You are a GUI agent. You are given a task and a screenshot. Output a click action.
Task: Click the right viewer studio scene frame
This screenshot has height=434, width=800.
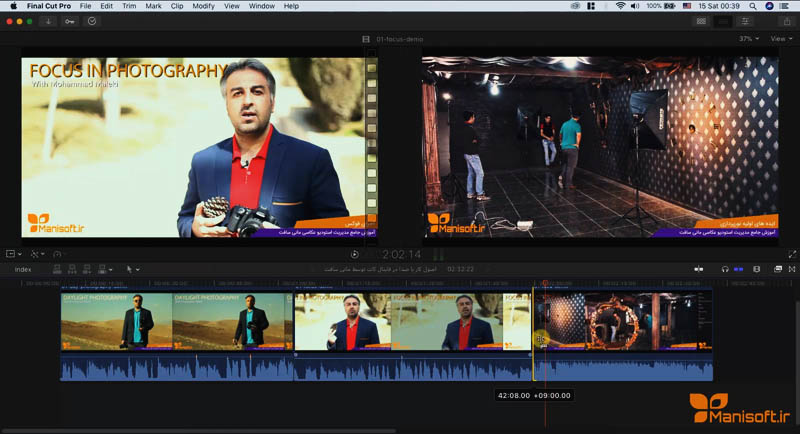click(x=600, y=147)
